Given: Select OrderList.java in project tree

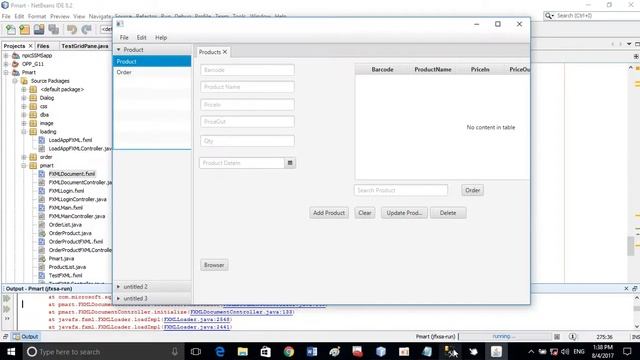Looking at the screenshot, I should point(65,224).
